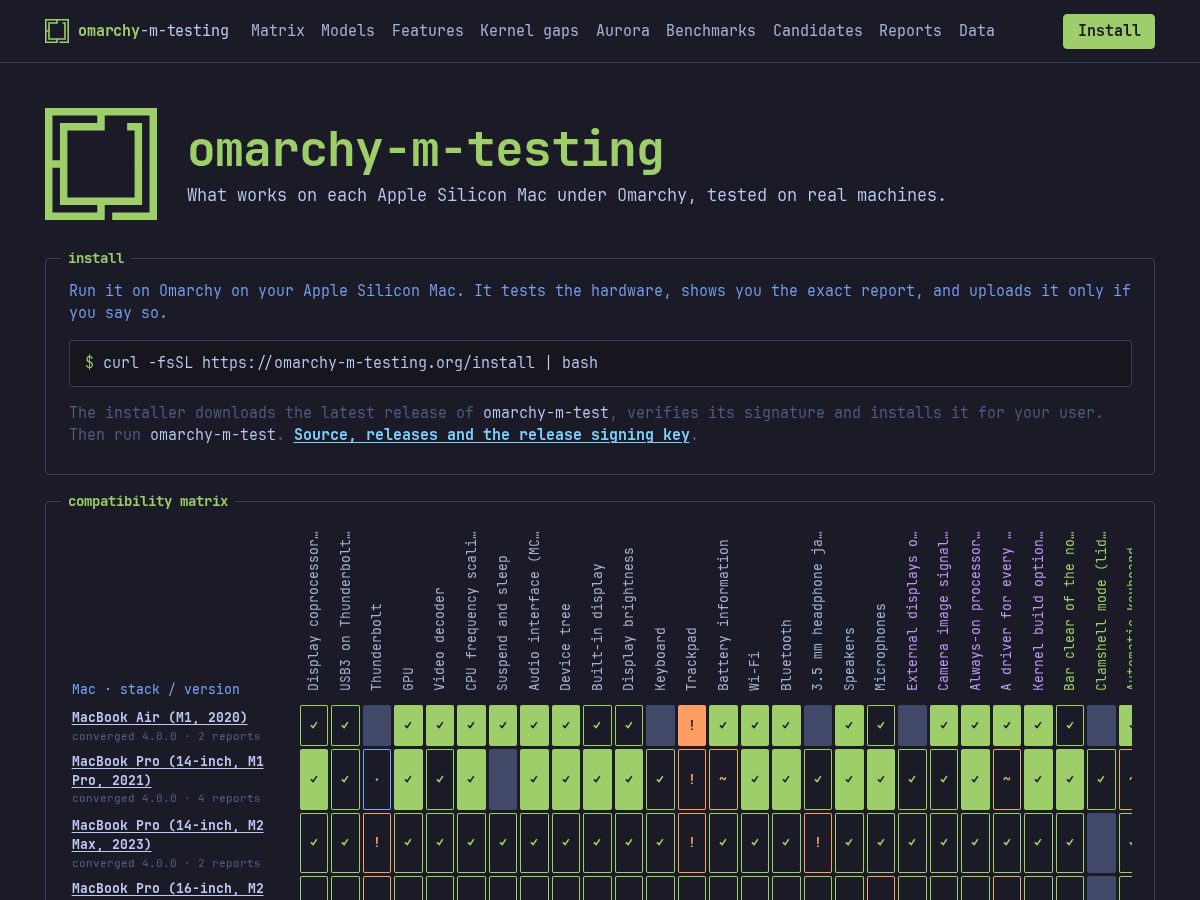Open Battery information check cell for MacBook Air M1
The height and width of the screenshot is (900, 1200).
point(723,725)
